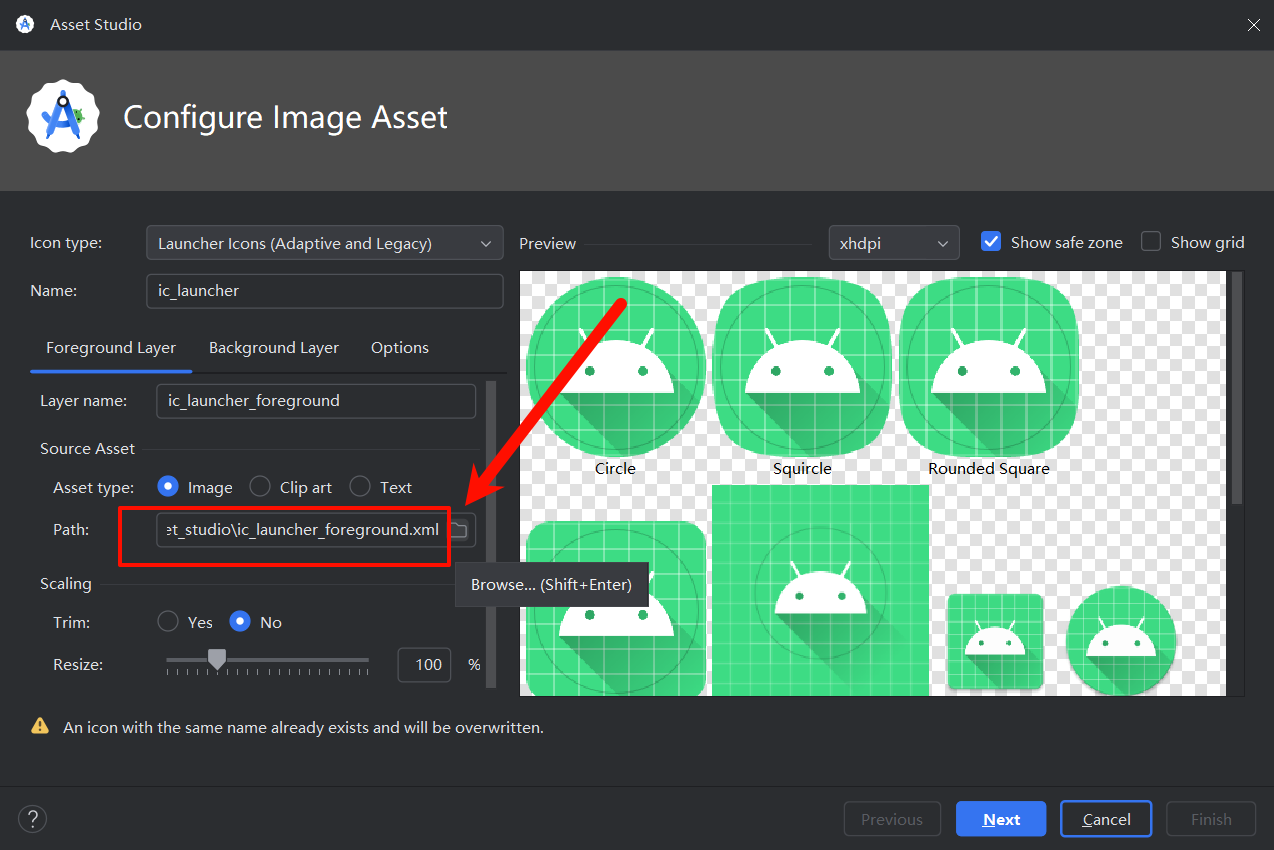1274x850 pixels.
Task: Click the overwrite warning message text
Action: (x=303, y=727)
